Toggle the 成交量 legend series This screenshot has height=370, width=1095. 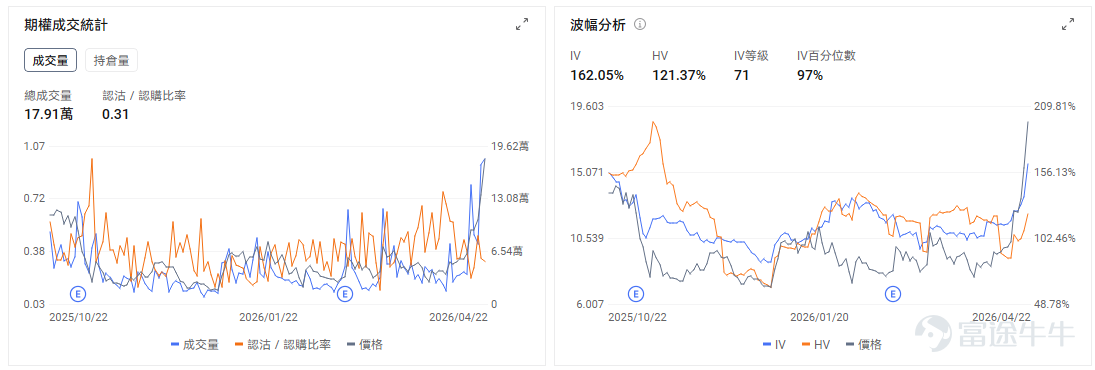(195, 344)
